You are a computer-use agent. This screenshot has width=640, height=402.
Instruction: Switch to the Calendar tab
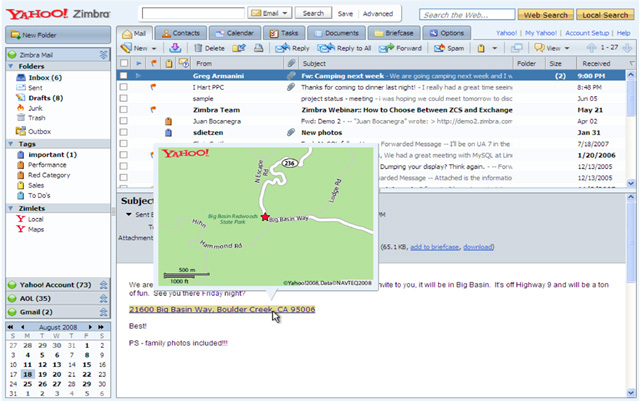[x=234, y=33]
